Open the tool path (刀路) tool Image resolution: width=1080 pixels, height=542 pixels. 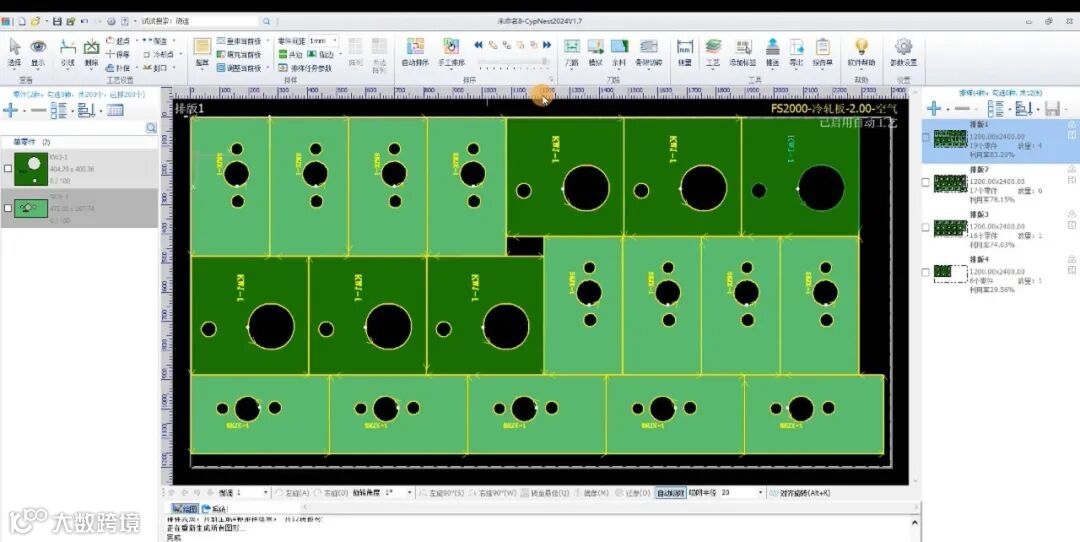572,52
